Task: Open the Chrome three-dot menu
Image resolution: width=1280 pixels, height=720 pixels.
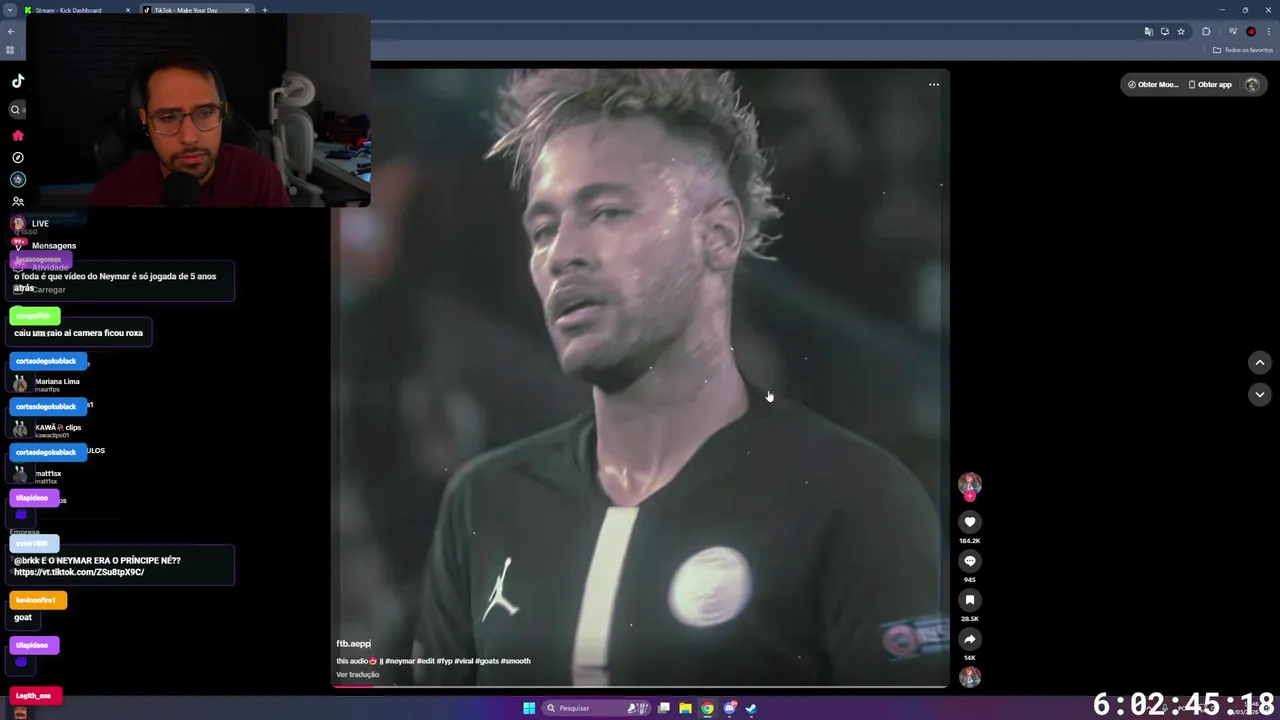Action: pyautogui.click(x=1269, y=31)
